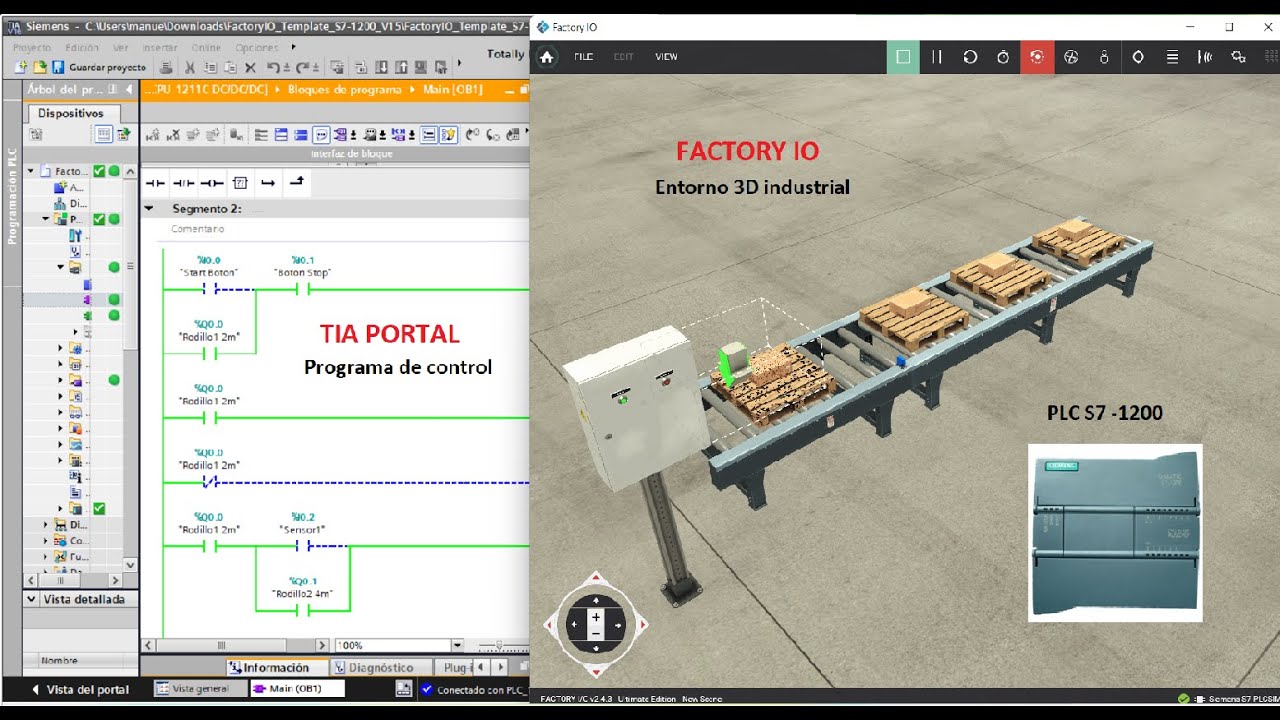Open Proyecto menu in TIA Portal
Viewport: 1280px width, 720px height.
pyautogui.click(x=32, y=47)
